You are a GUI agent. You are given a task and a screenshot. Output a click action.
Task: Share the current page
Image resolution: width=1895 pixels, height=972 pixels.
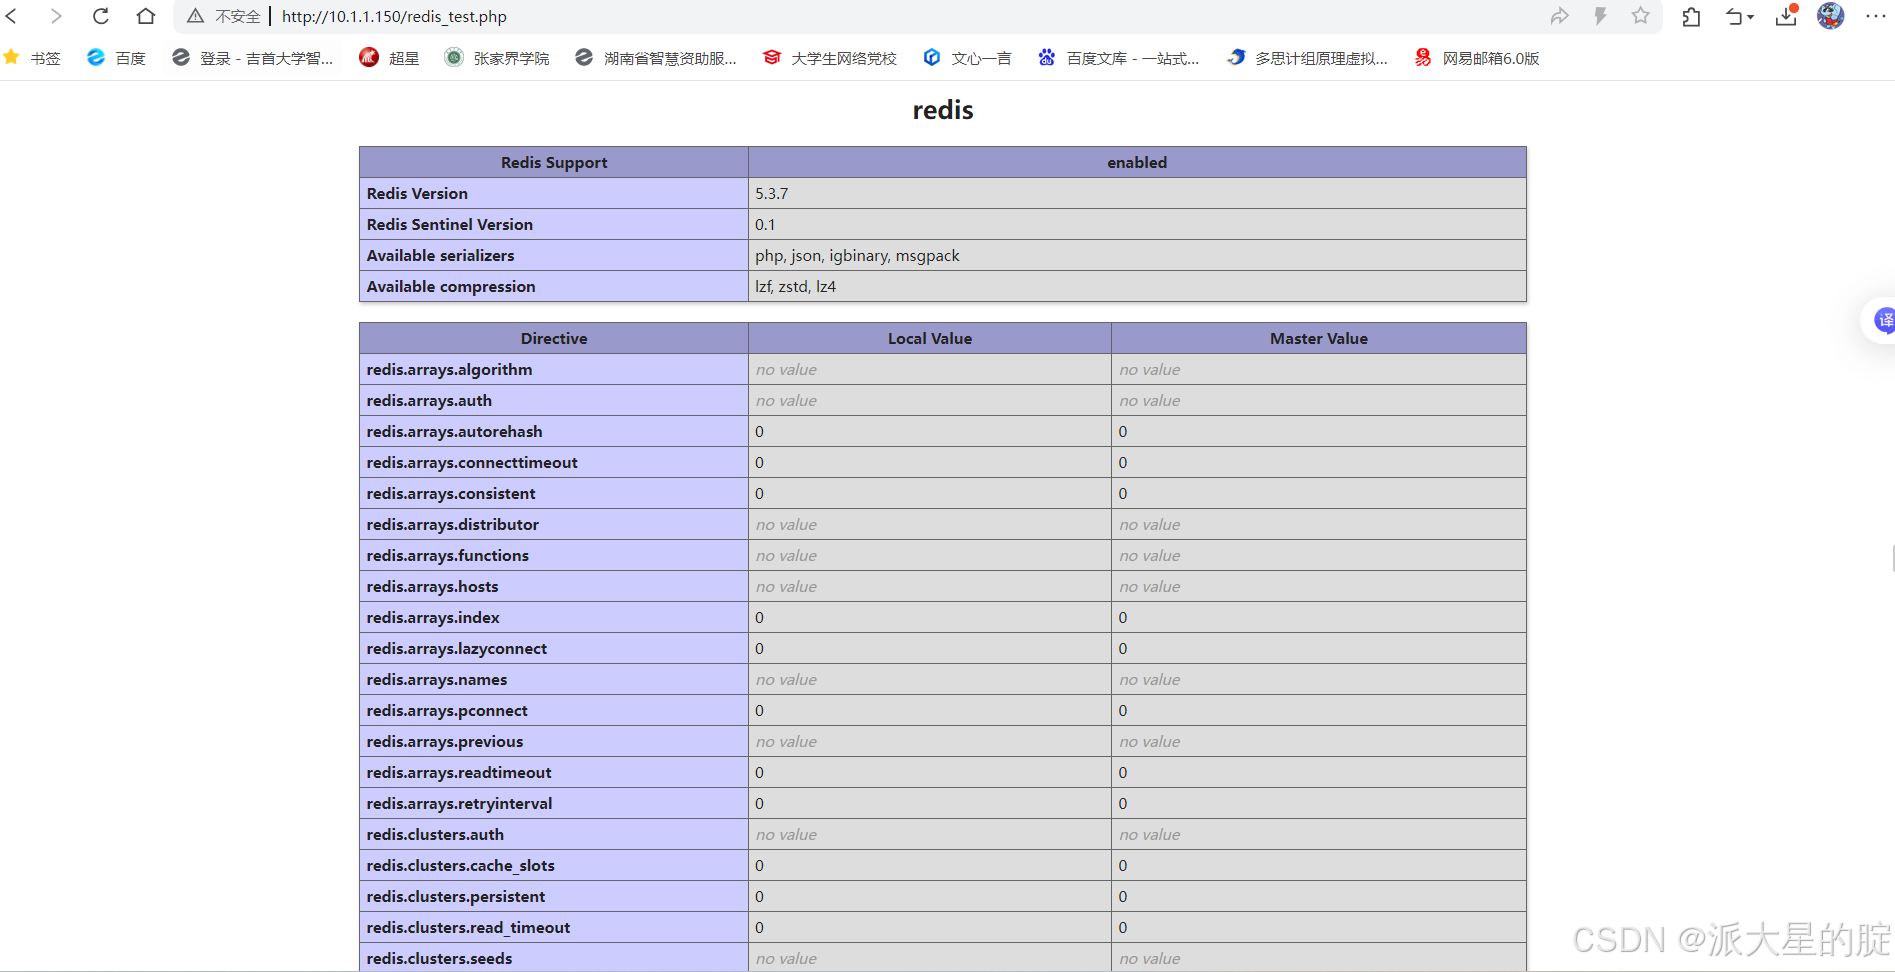1559,16
